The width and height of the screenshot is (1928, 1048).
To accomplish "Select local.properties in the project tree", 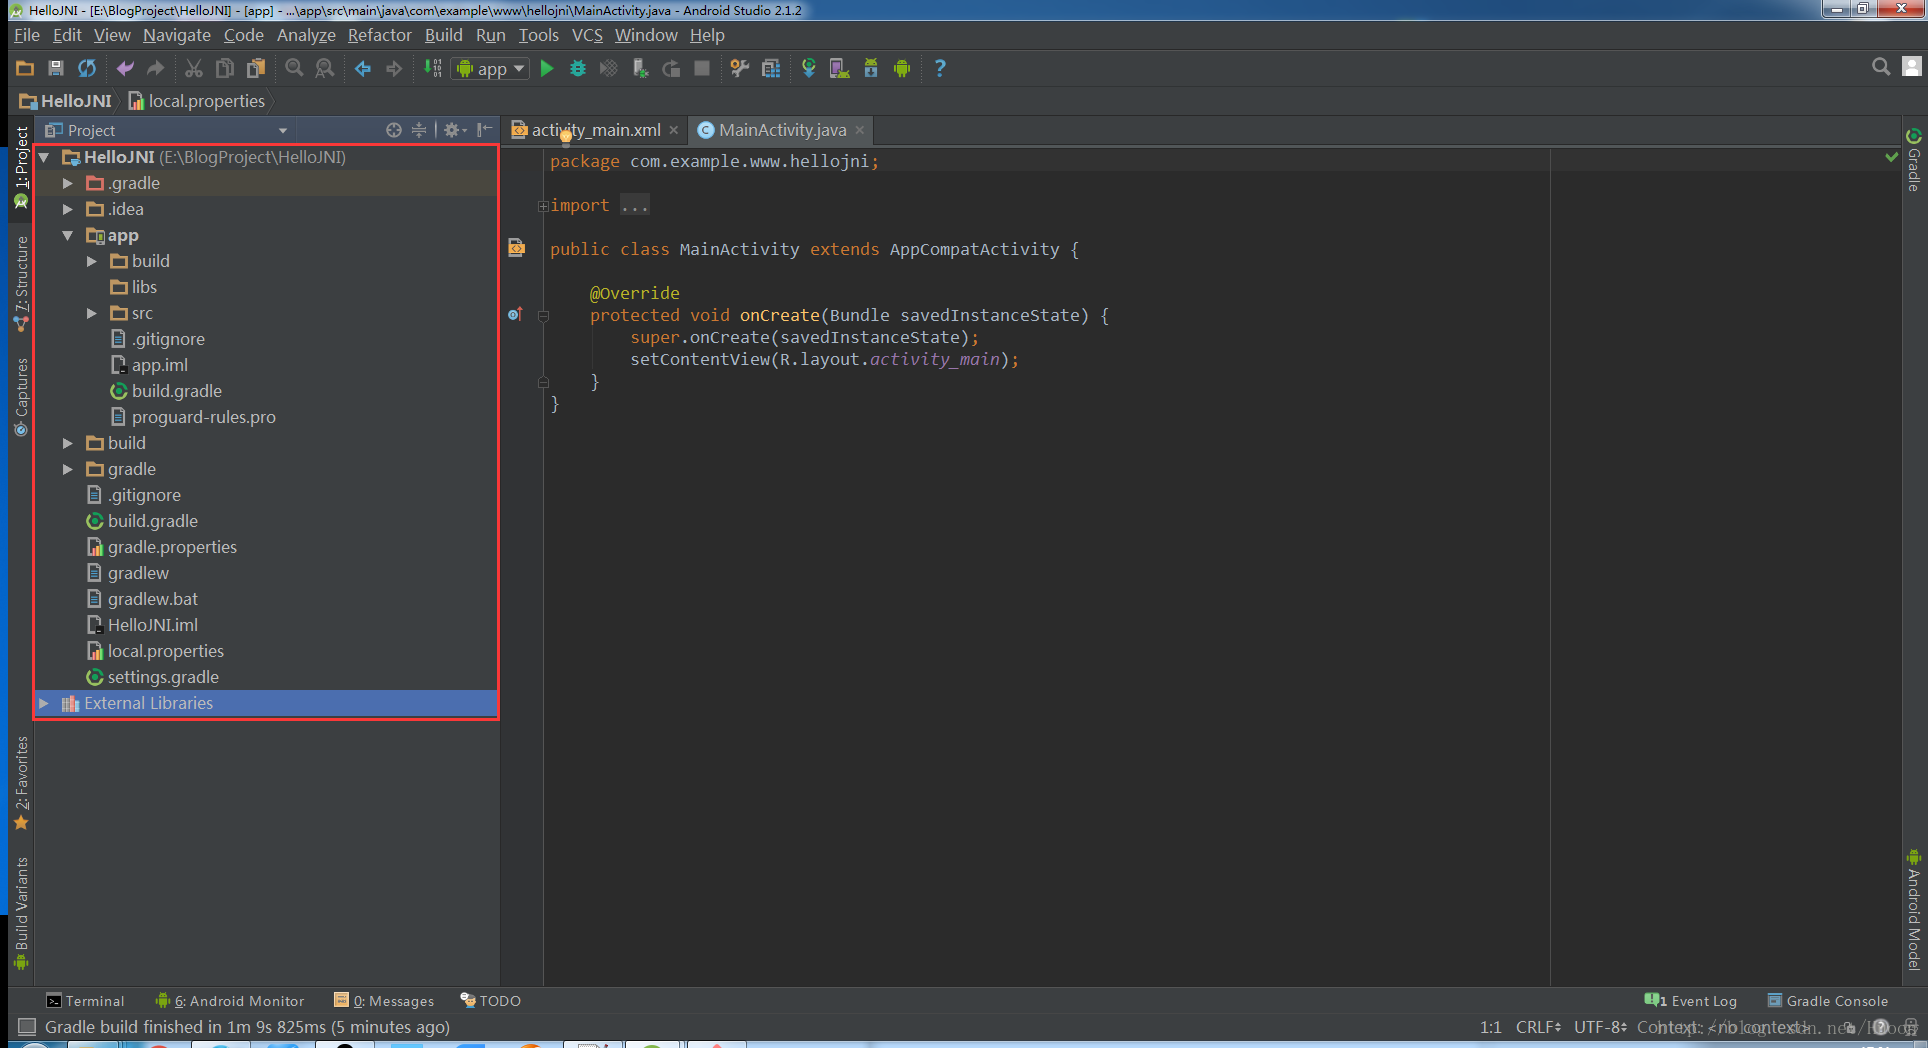I will pos(166,651).
